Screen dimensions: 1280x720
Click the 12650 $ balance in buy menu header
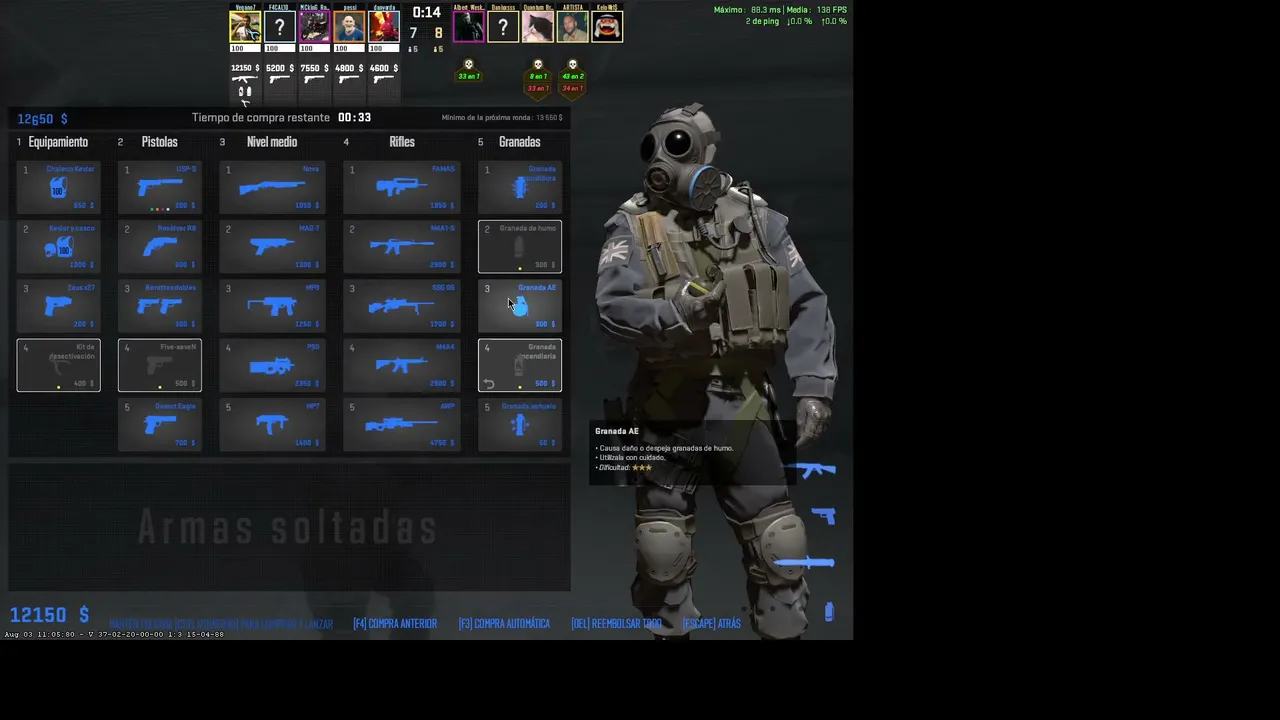coord(42,119)
